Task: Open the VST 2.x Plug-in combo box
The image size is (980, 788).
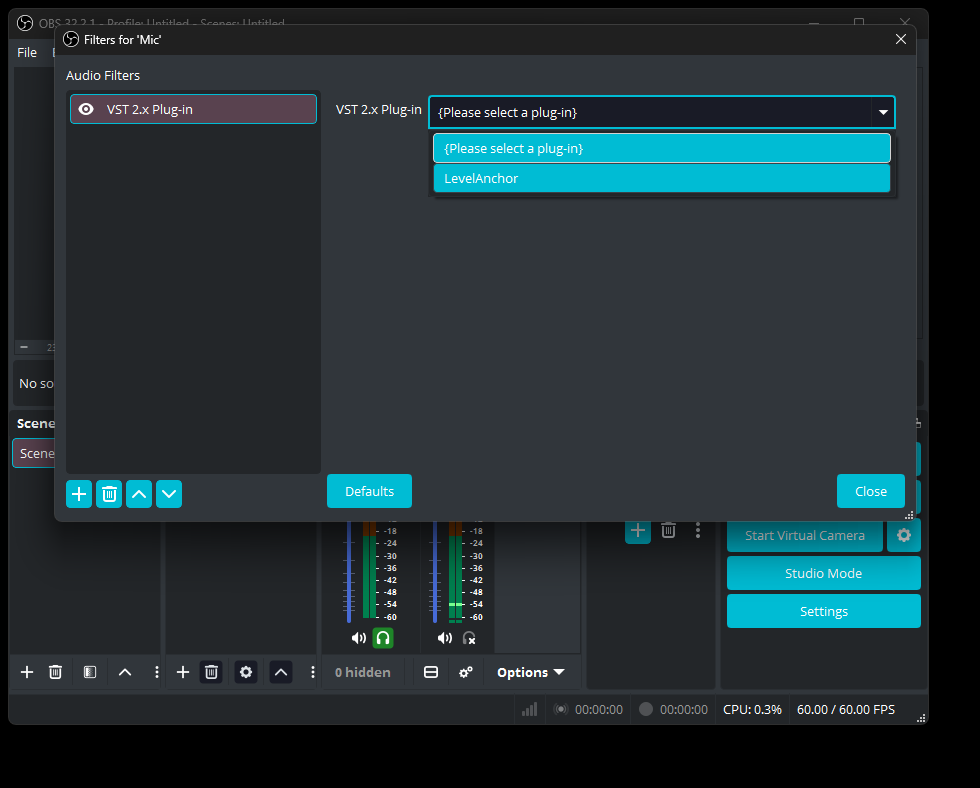Action: point(662,112)
